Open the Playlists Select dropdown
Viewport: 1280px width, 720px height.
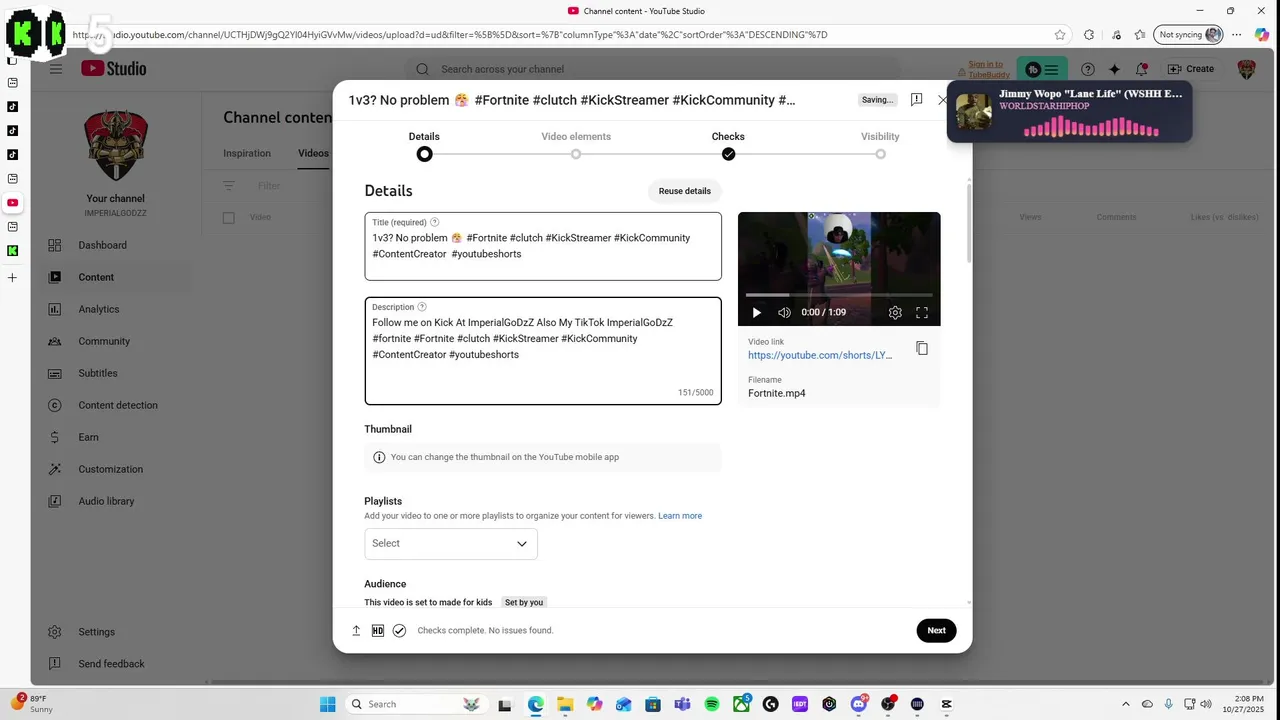451,544
